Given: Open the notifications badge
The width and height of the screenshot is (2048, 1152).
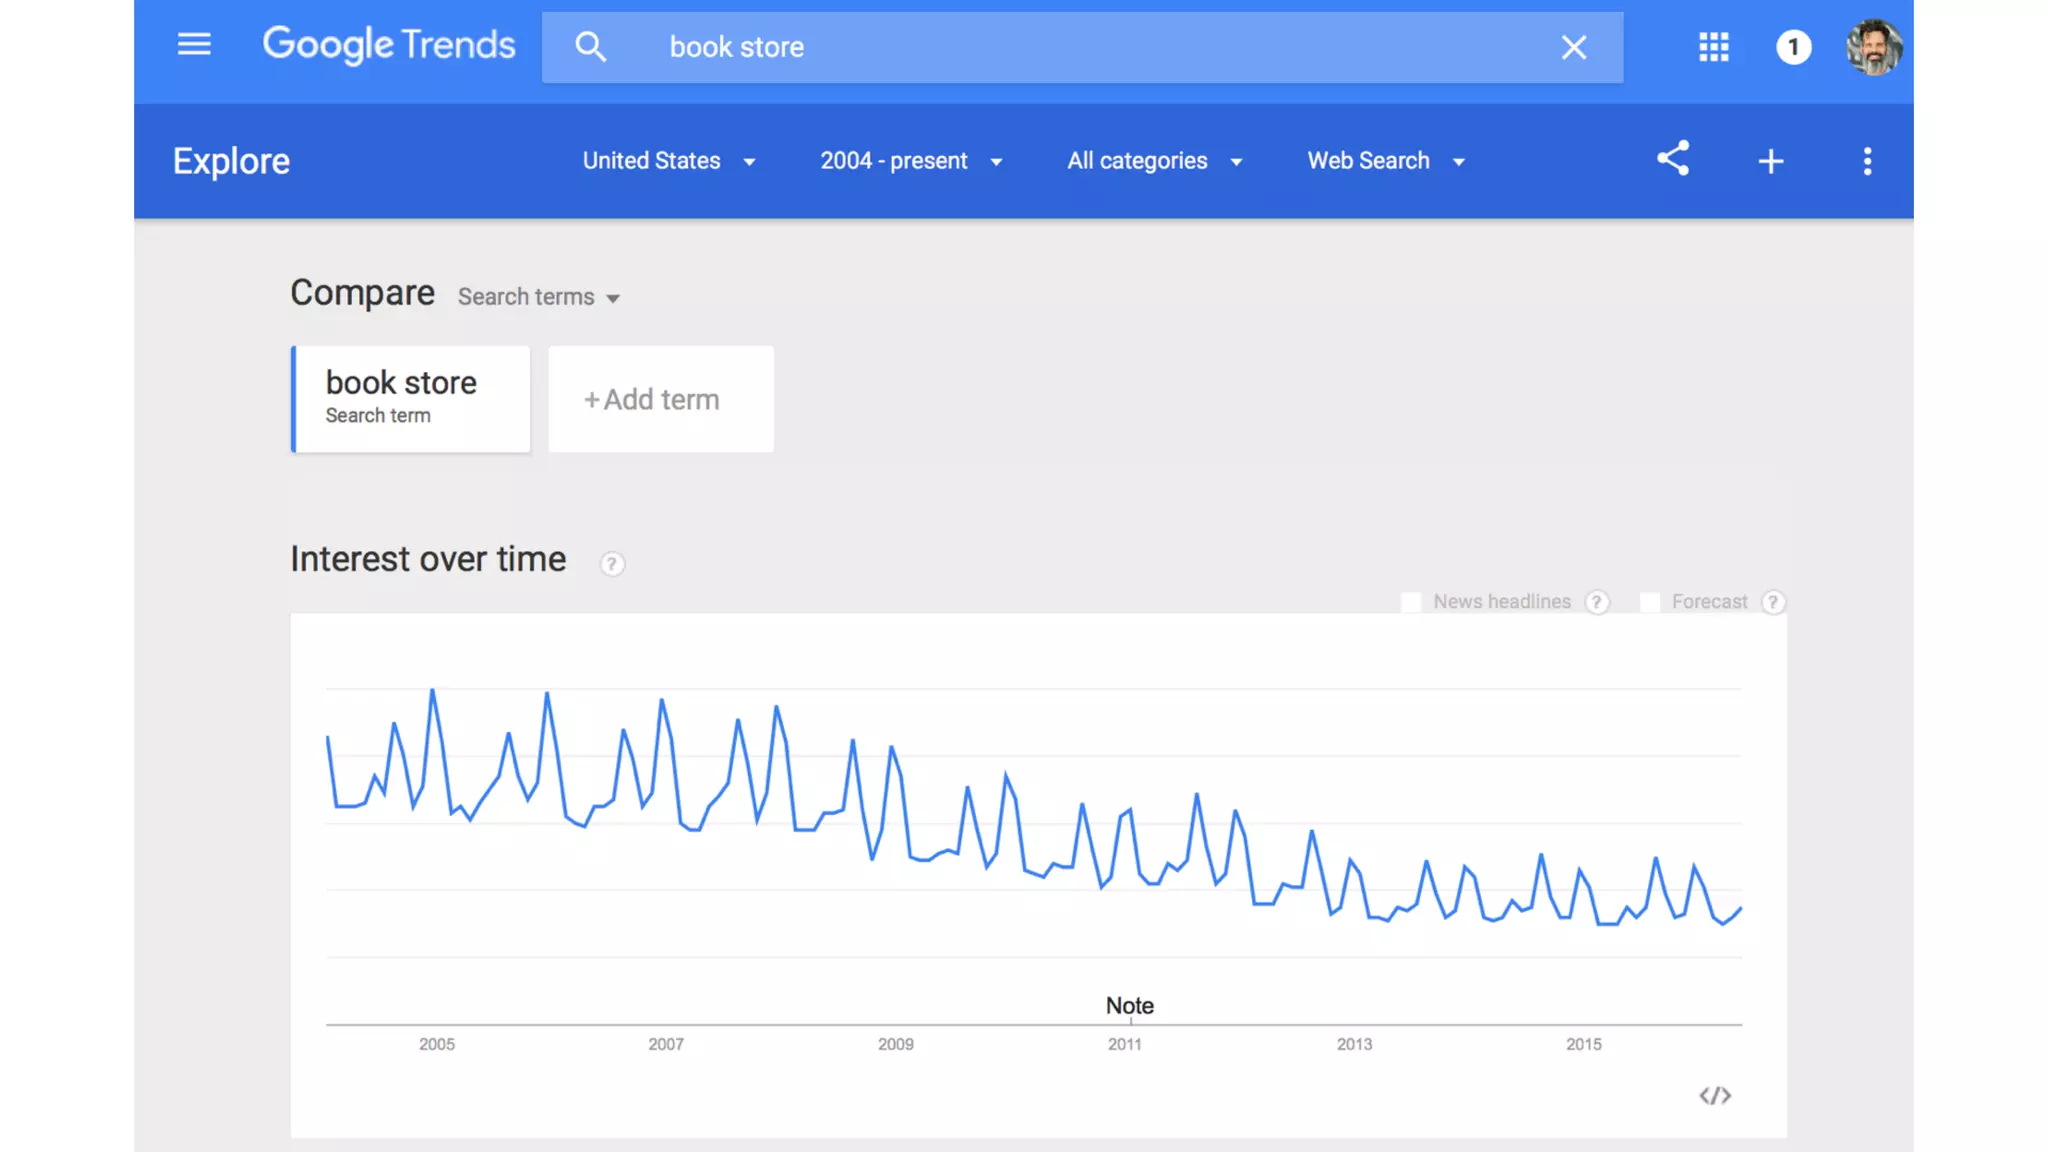Looking at the screenshot, I should point(1793,47).
